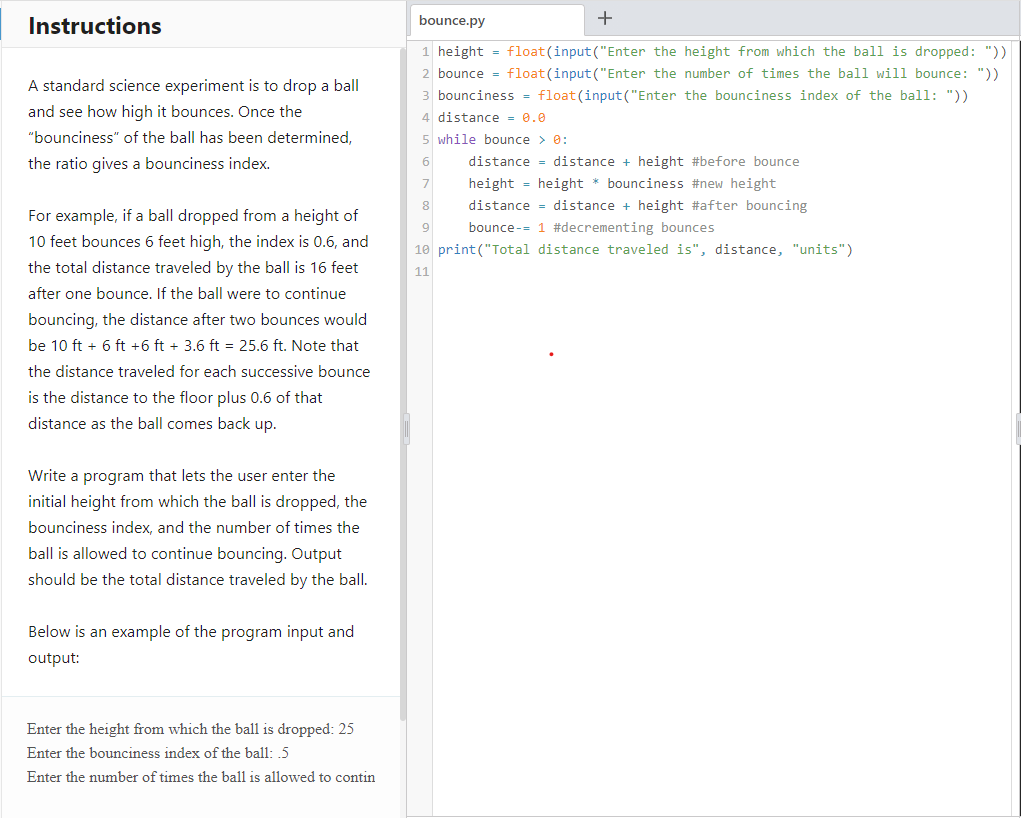Collapse the Instructions panel using the divider handle
Screen dimensions: 1021x818
pos(406,428)
